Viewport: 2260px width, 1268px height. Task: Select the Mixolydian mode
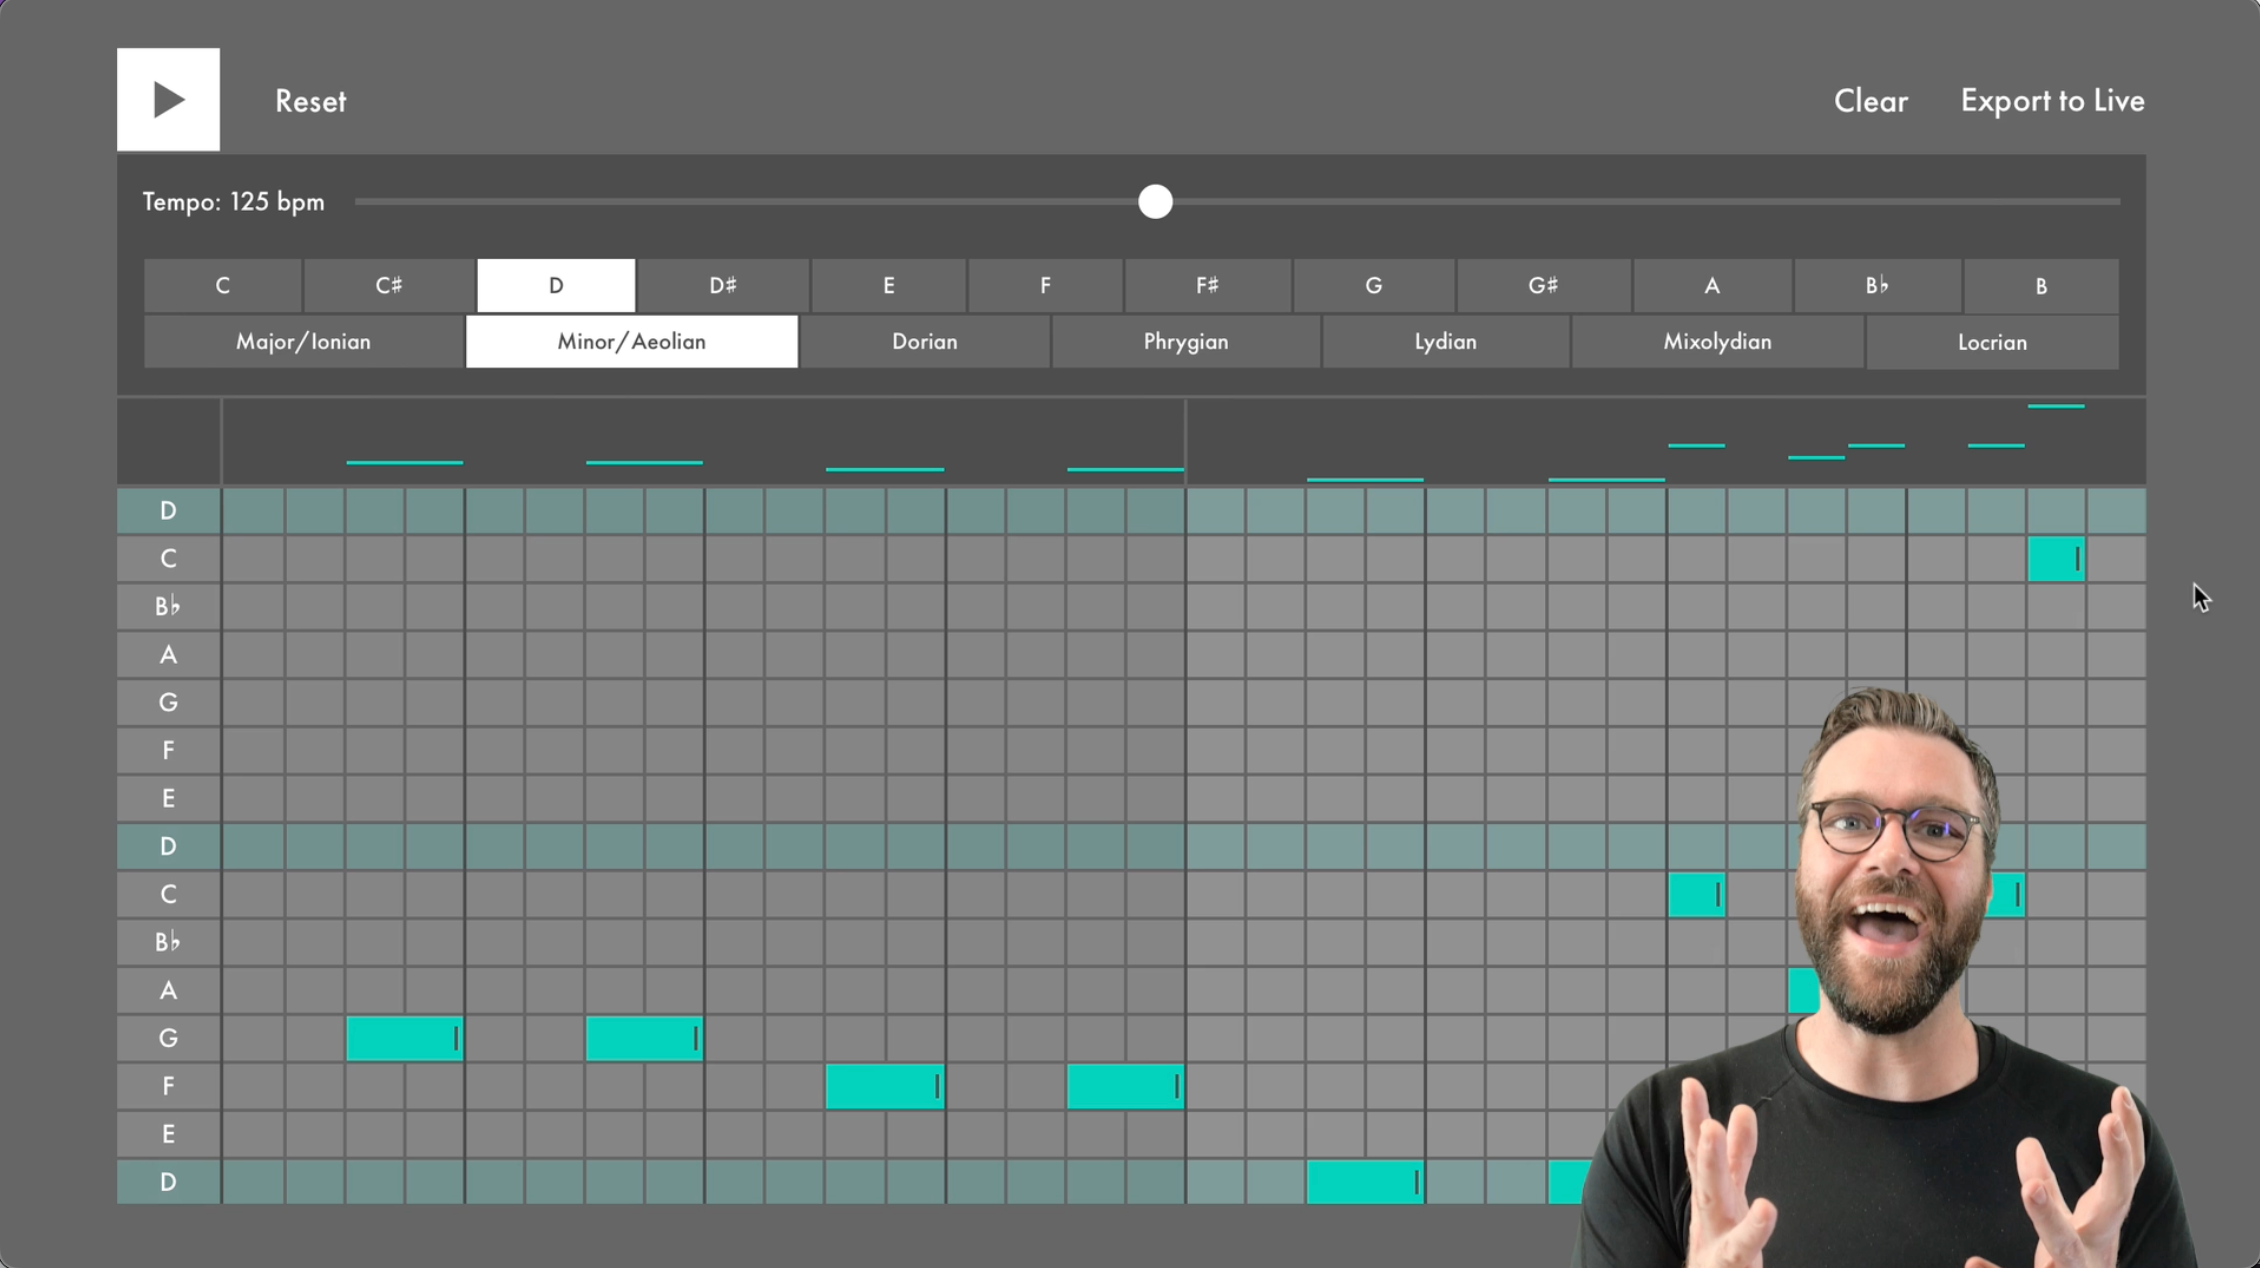1716,342
